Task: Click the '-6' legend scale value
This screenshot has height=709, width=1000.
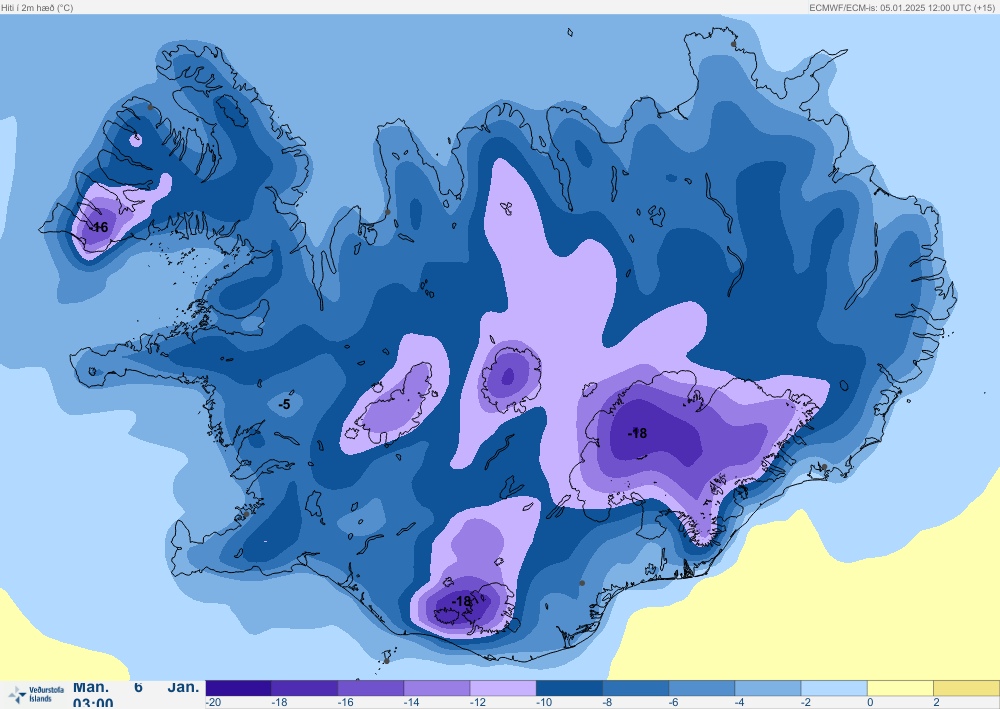Action: coord(674,703)
